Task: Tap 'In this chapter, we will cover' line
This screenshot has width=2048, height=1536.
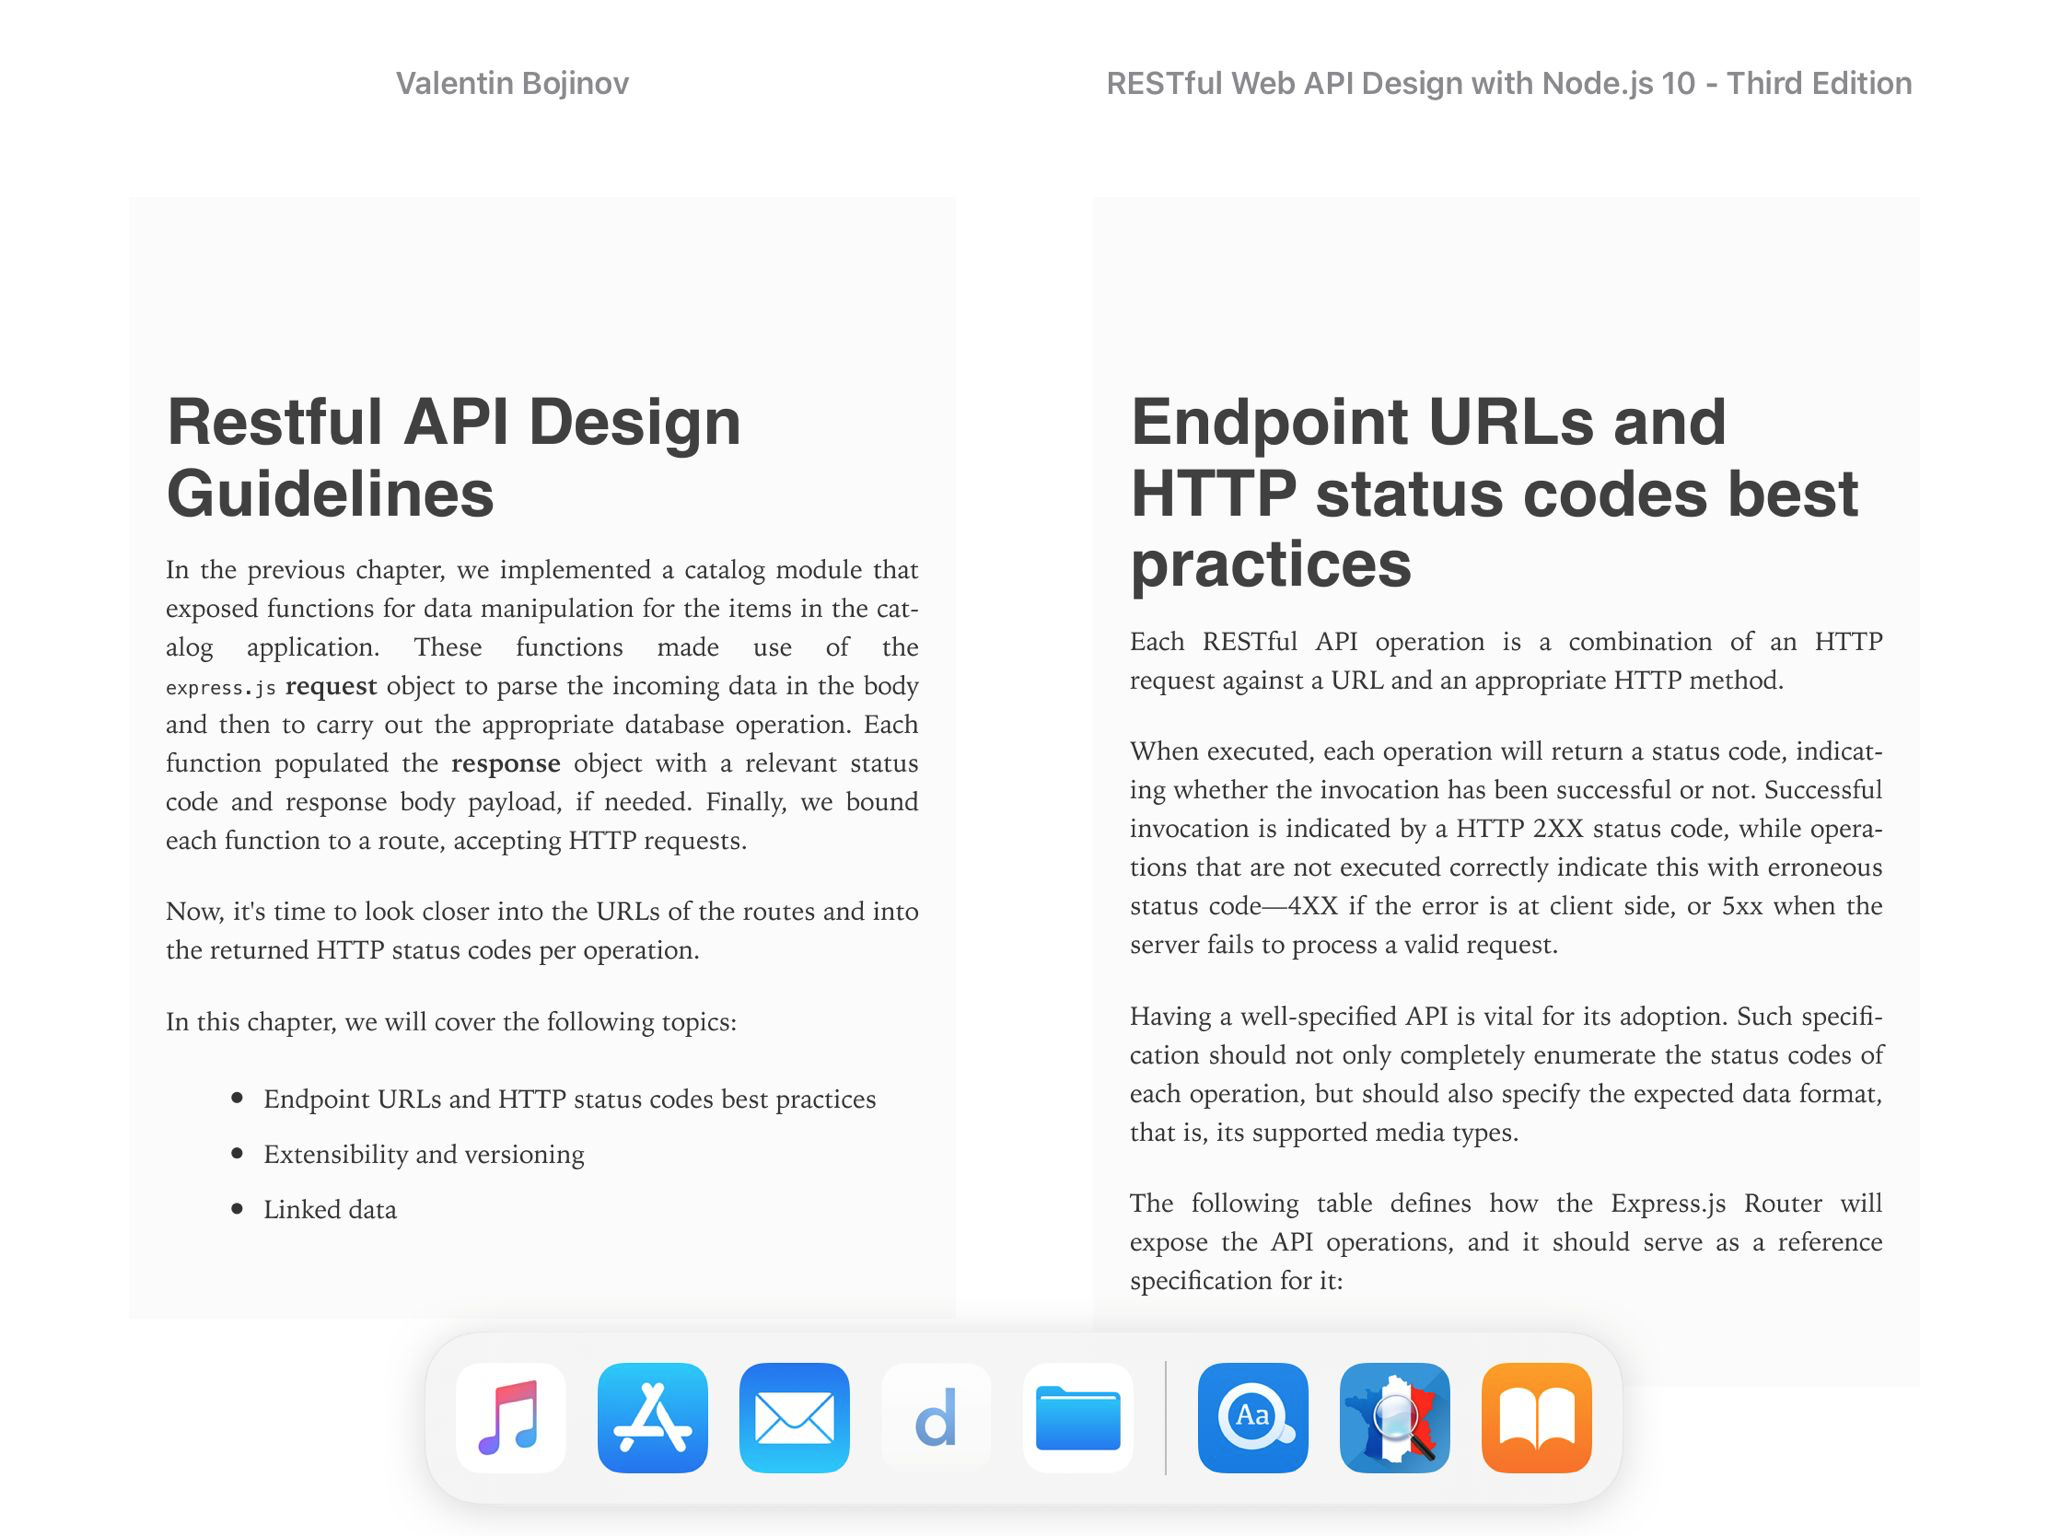Action: coord(451,1022)
